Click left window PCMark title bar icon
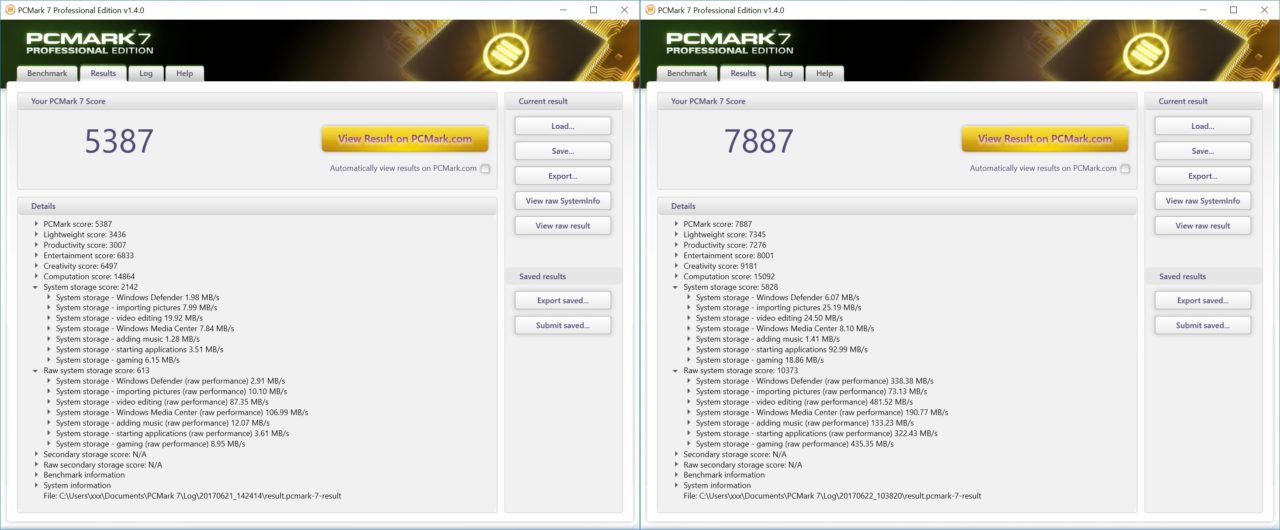 click(10, 10)
